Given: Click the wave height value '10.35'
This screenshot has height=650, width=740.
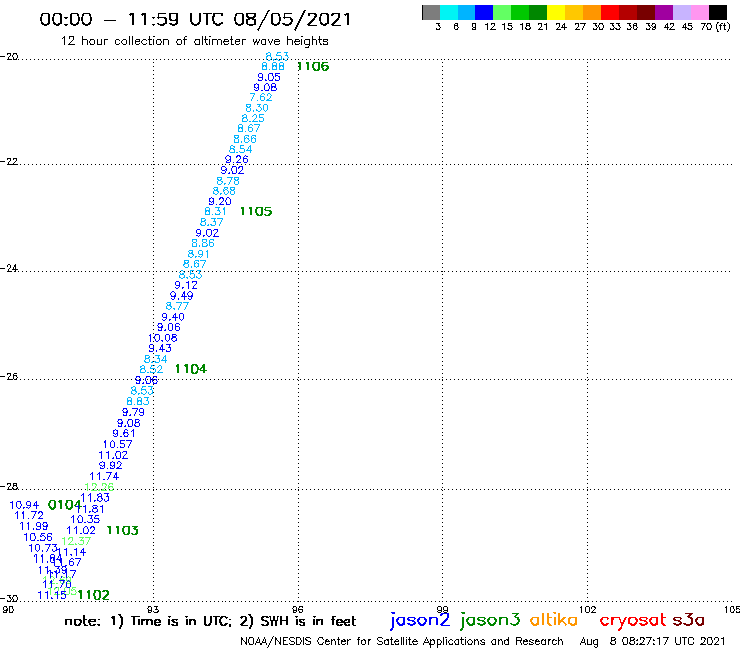Looking at the screenshot, I should click(x=85, y=519).
